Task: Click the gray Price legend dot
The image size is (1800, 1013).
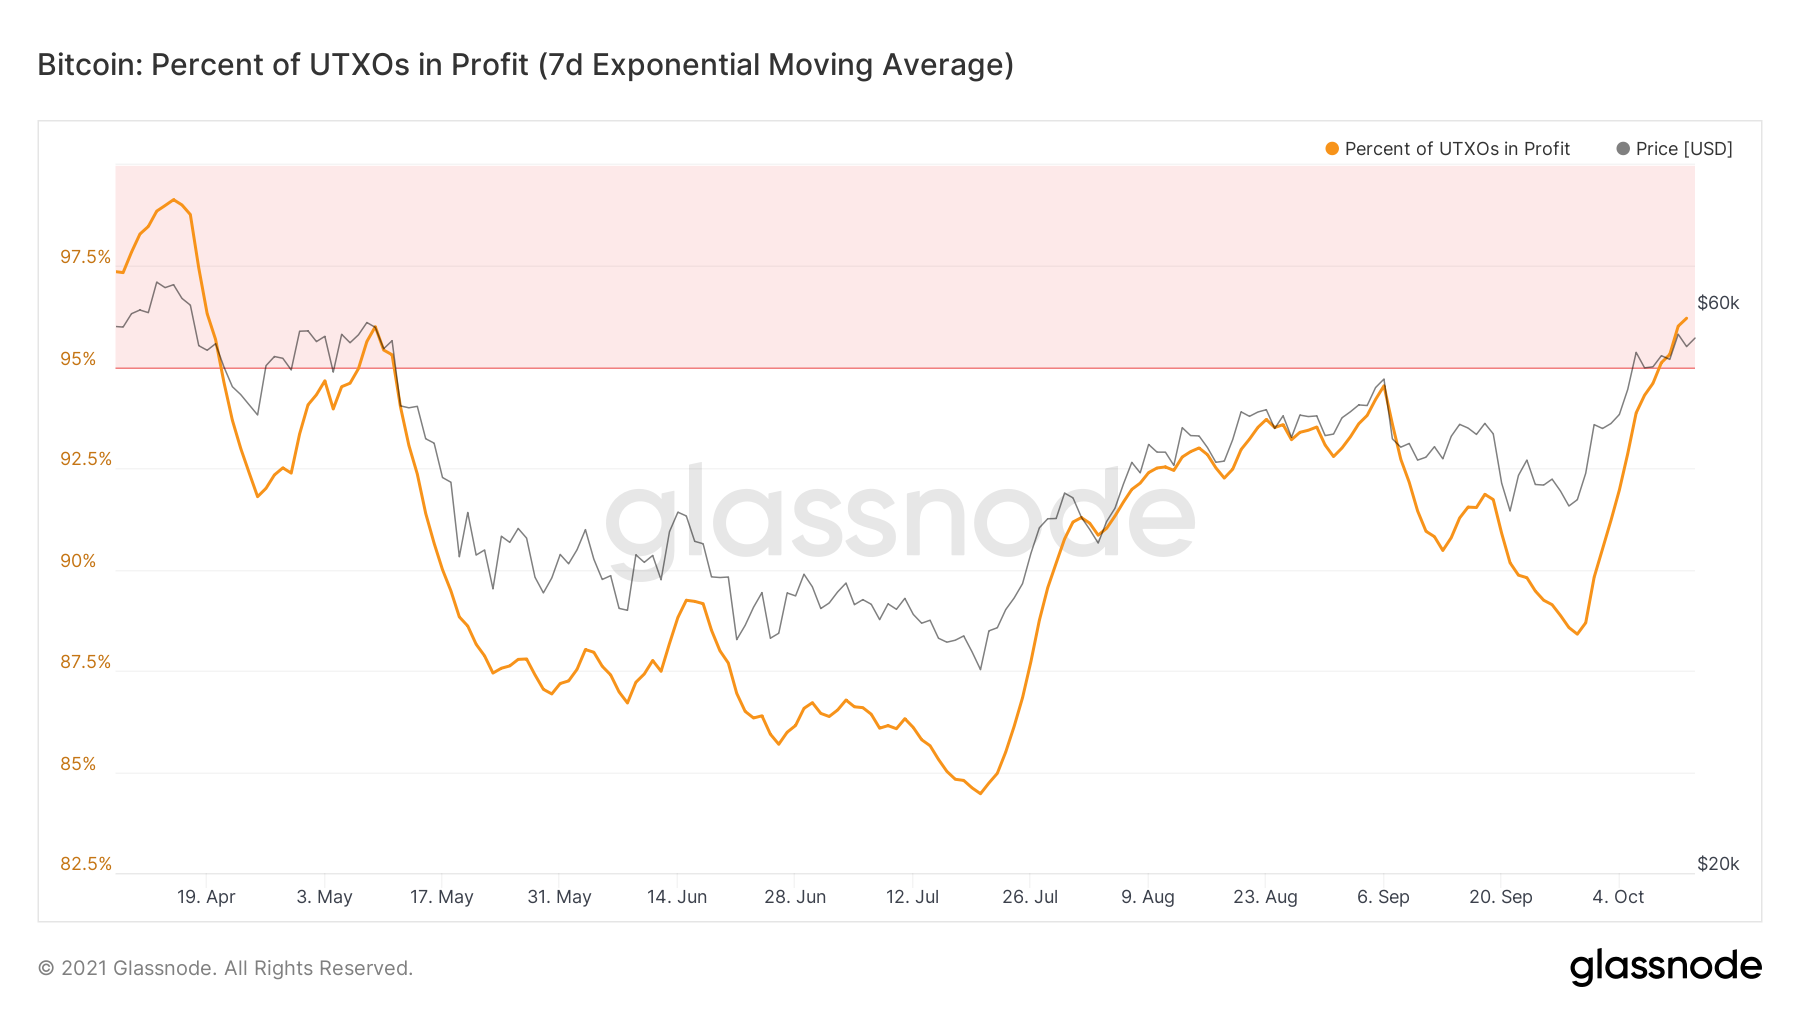Action: (1623, 149)
